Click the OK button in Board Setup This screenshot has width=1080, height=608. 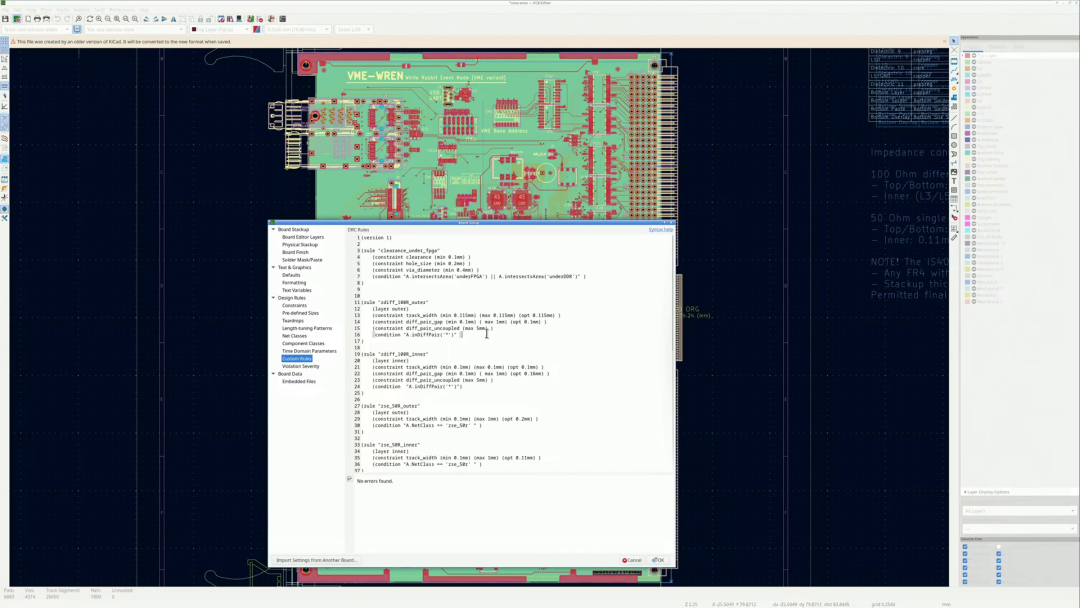click(658, 560)
